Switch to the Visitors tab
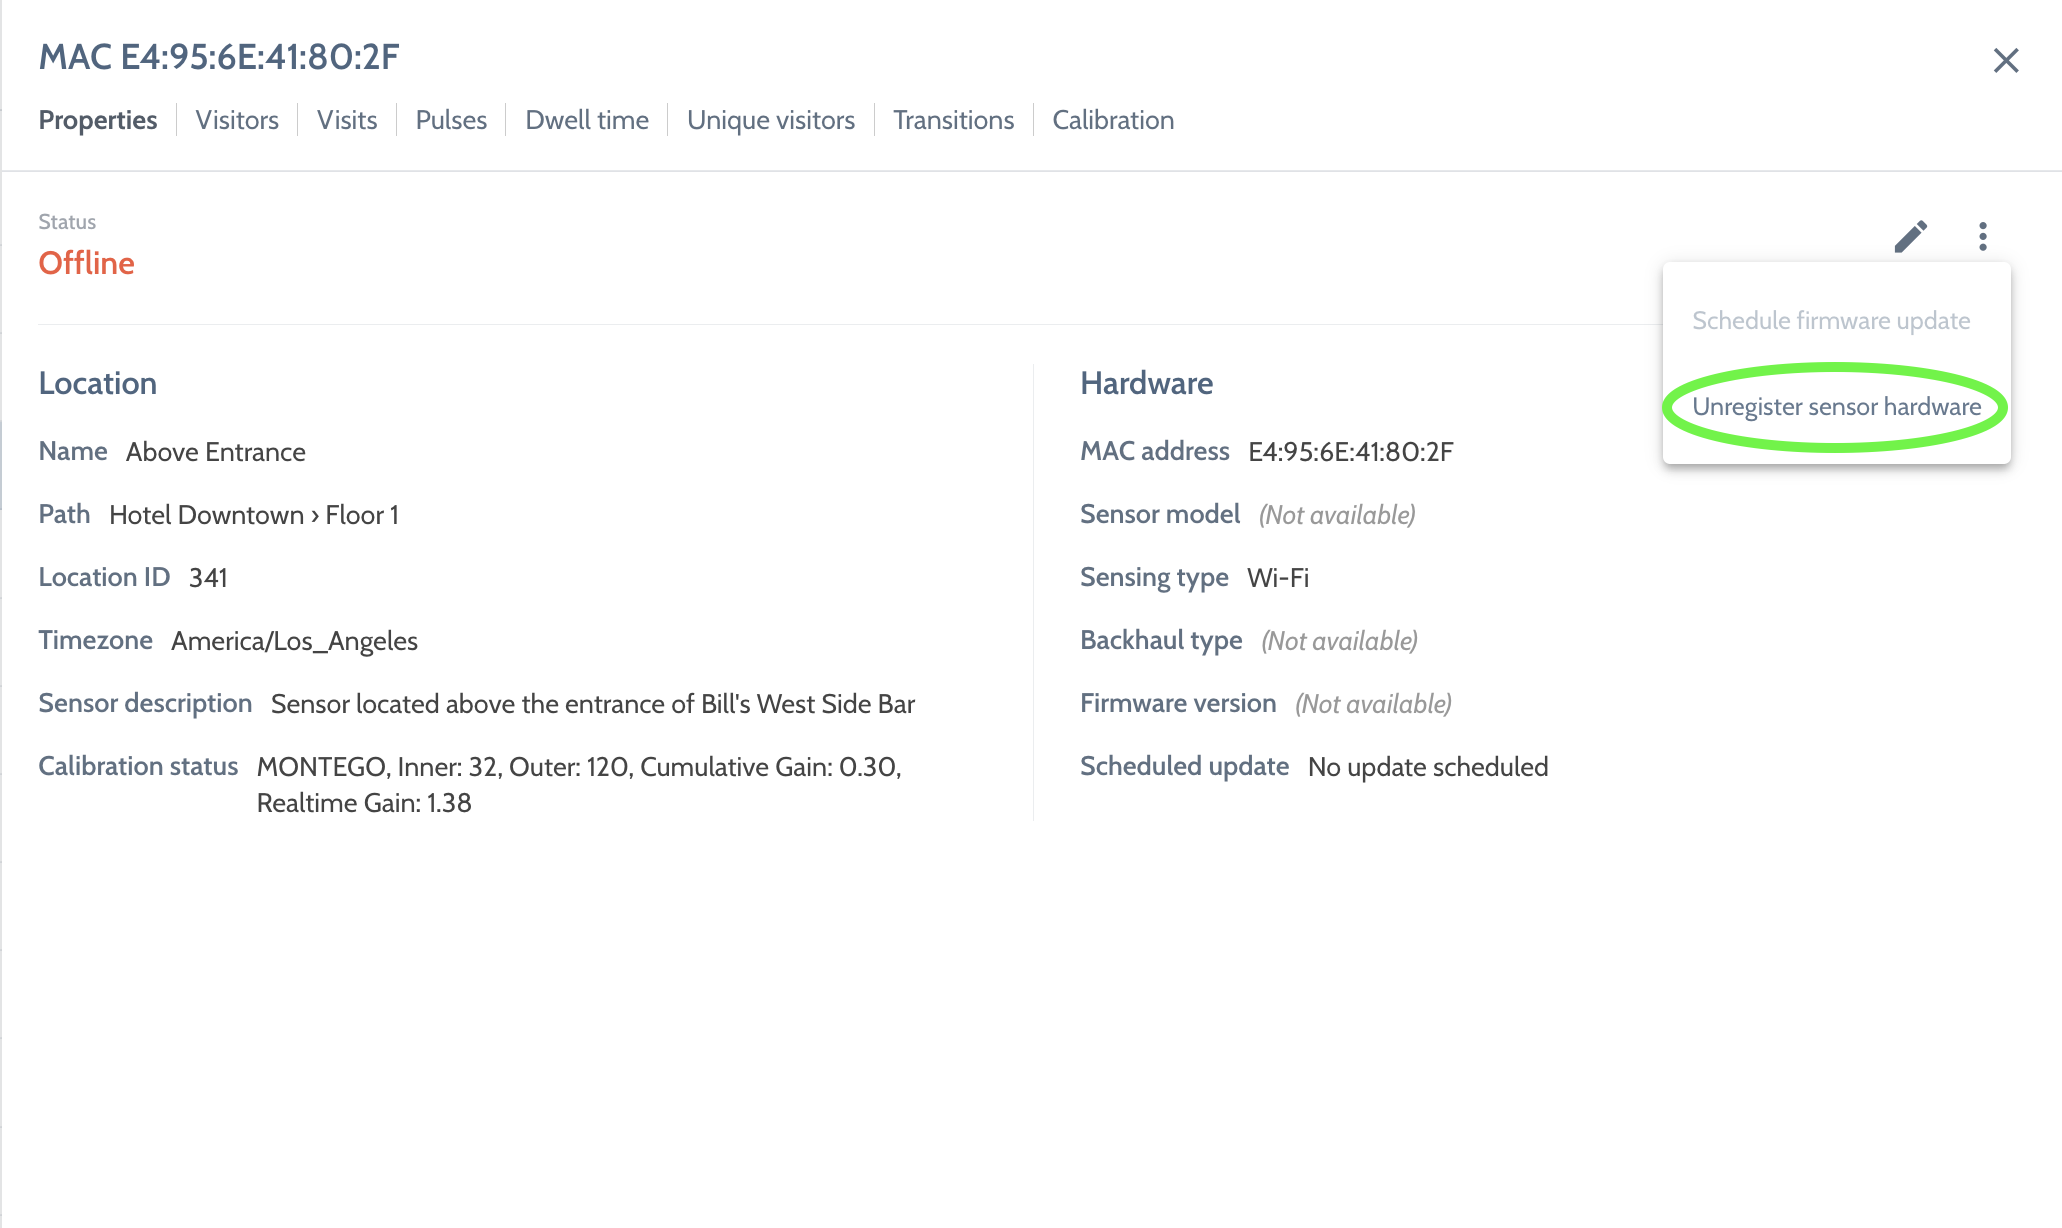 pyautogui.click(x=237, y=120)
